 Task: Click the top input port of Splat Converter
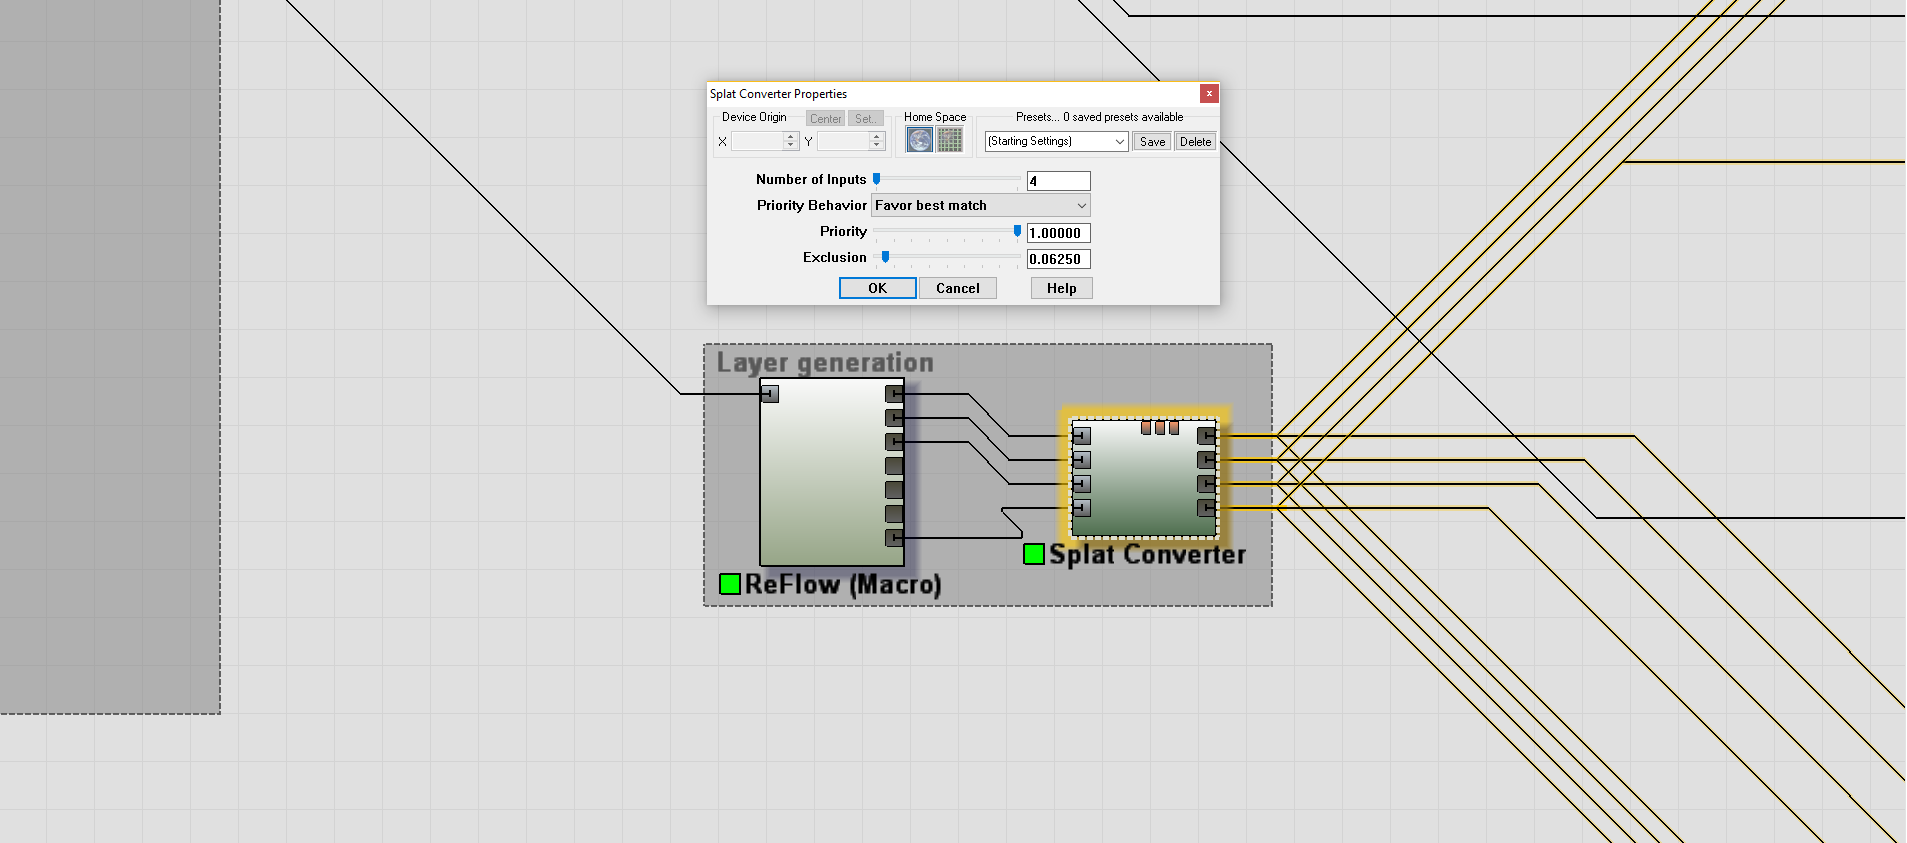1082,436
